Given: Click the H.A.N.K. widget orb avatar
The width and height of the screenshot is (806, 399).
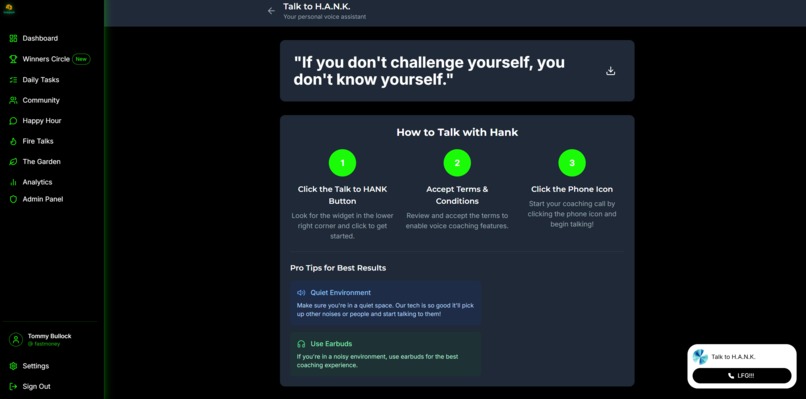Looking at the screenshot, I should [x=700, y=357].
